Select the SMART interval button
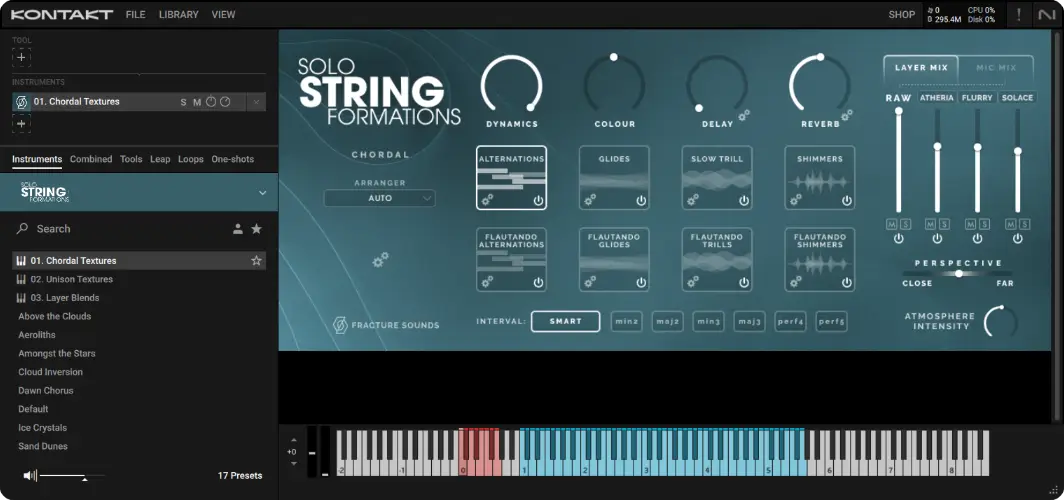 (565, 322)
